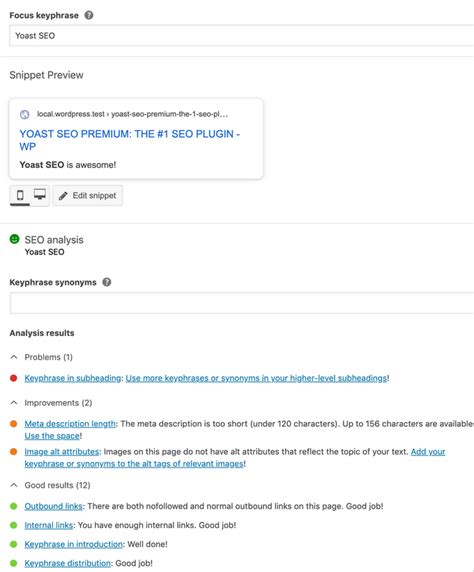Screen dimensions: 474x572
Task: Open the Meta description length link
Action: click(70, 424)
